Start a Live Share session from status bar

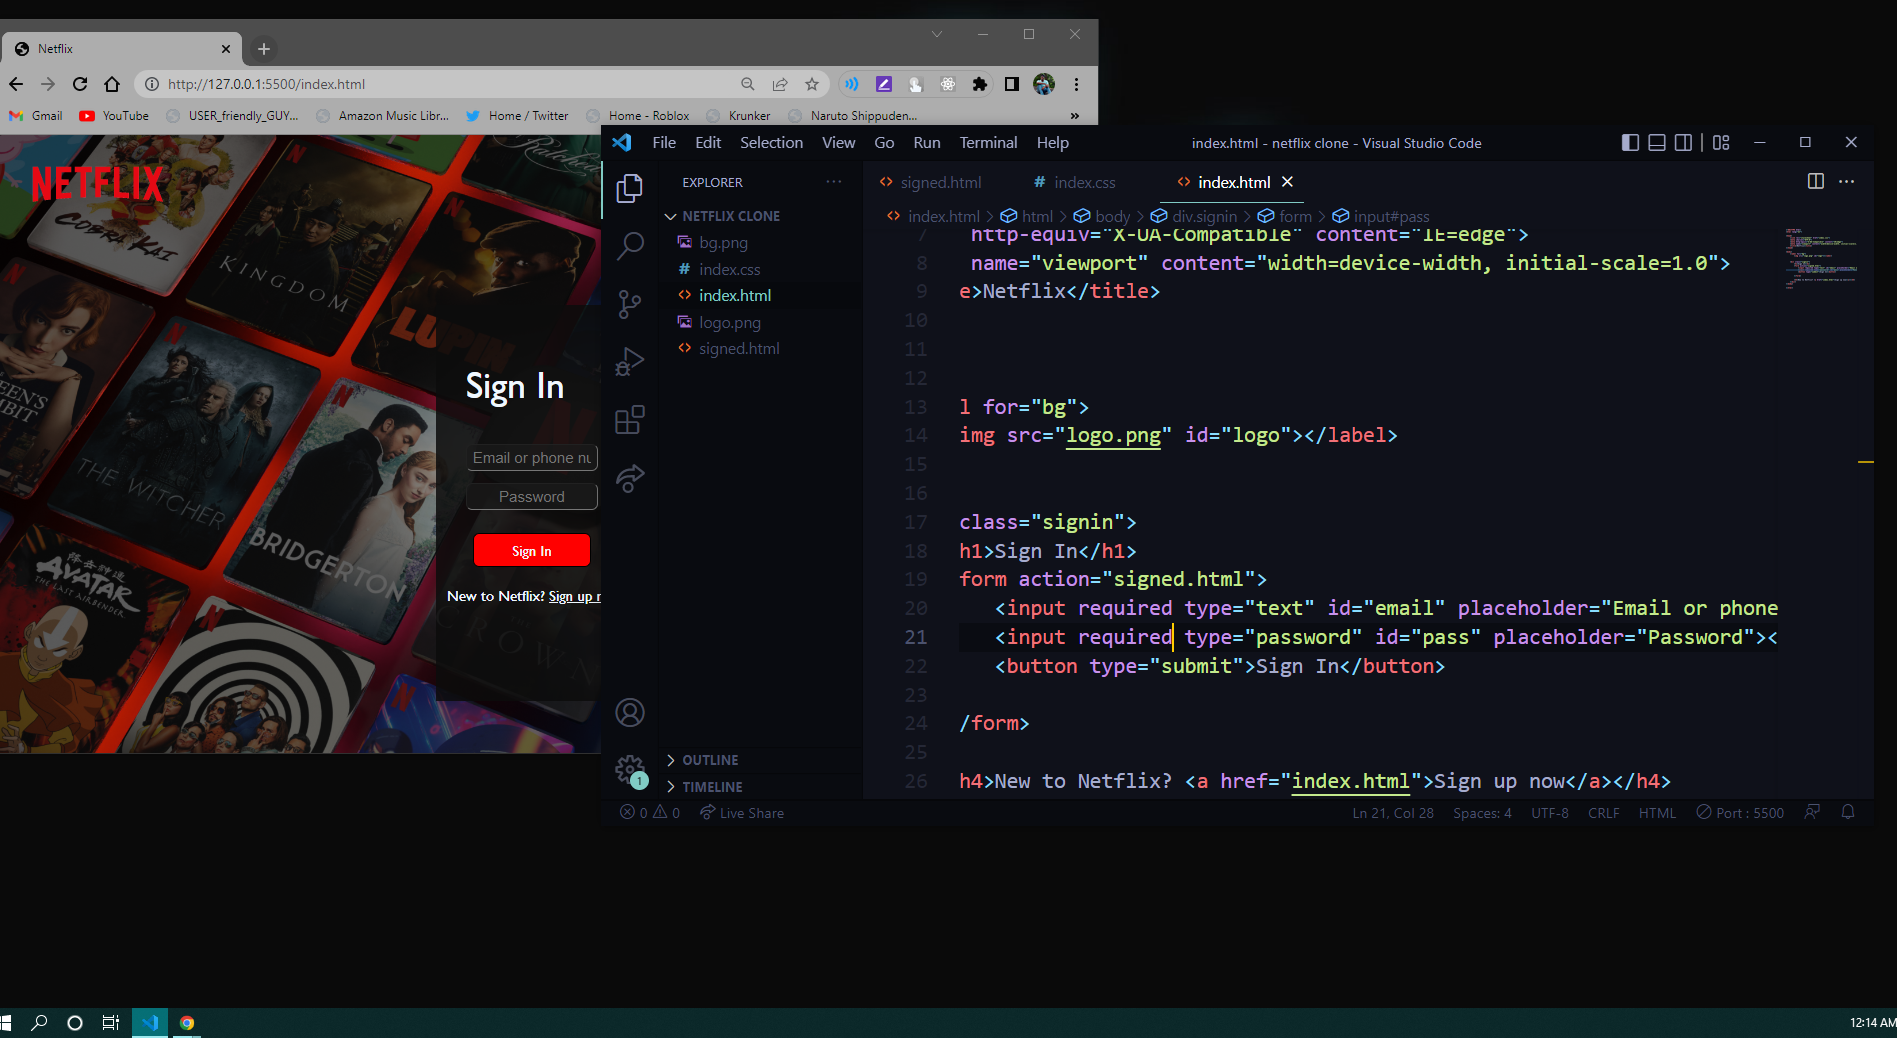(741, 812)
